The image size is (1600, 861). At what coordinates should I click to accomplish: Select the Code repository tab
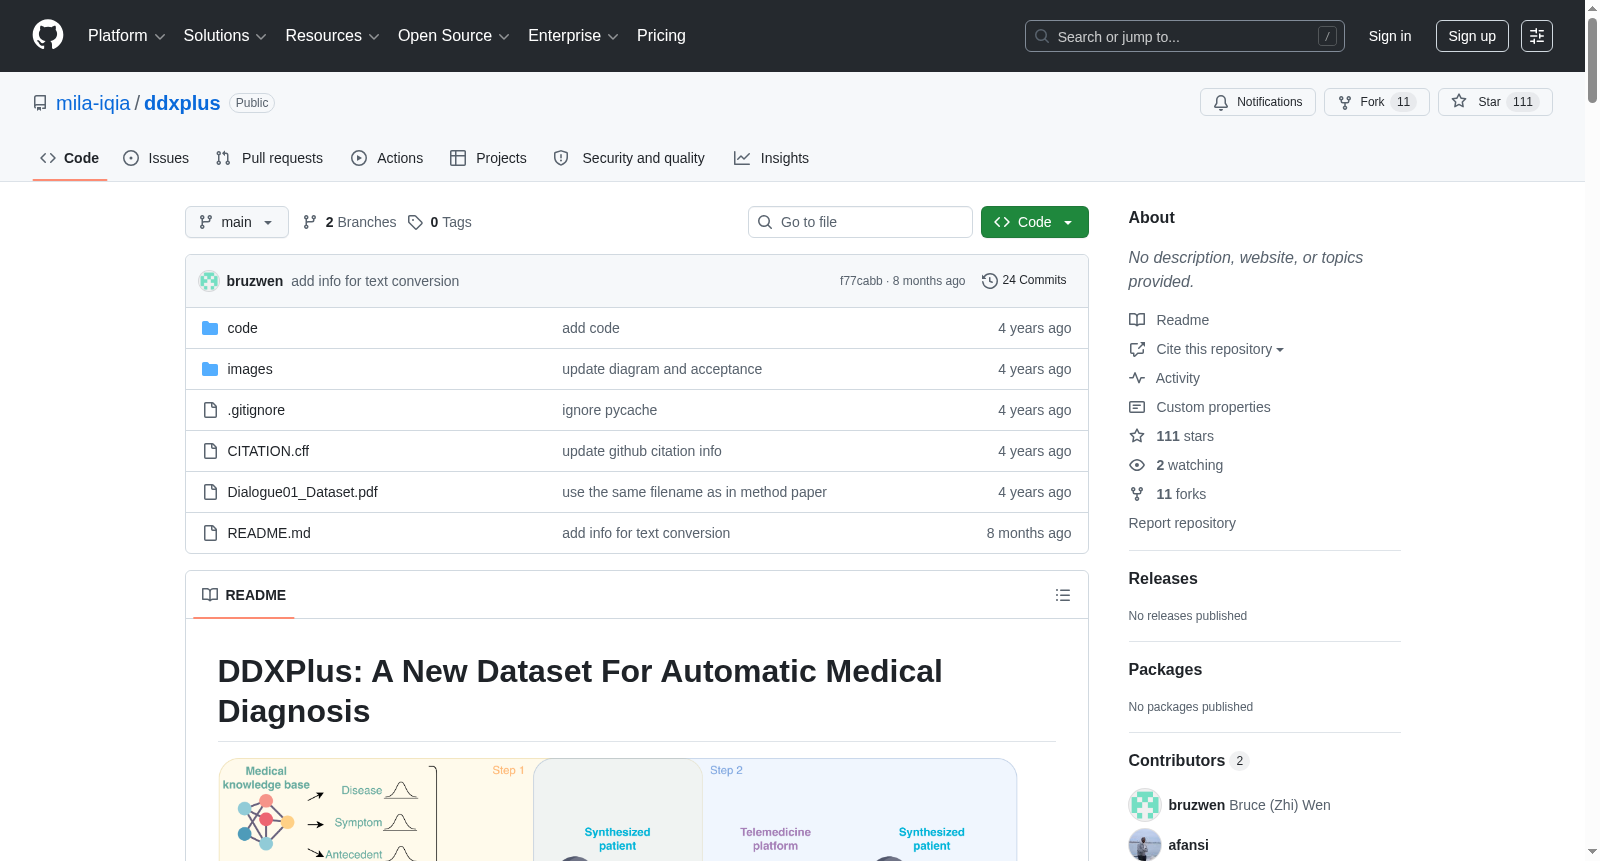(70, 158)
